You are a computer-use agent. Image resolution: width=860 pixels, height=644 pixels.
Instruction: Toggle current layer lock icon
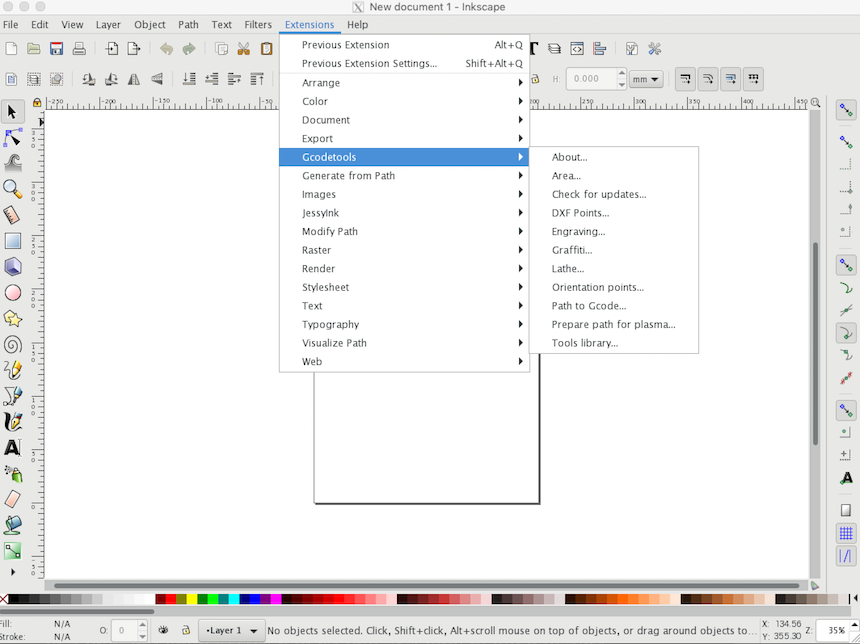(x=186, y=630)
